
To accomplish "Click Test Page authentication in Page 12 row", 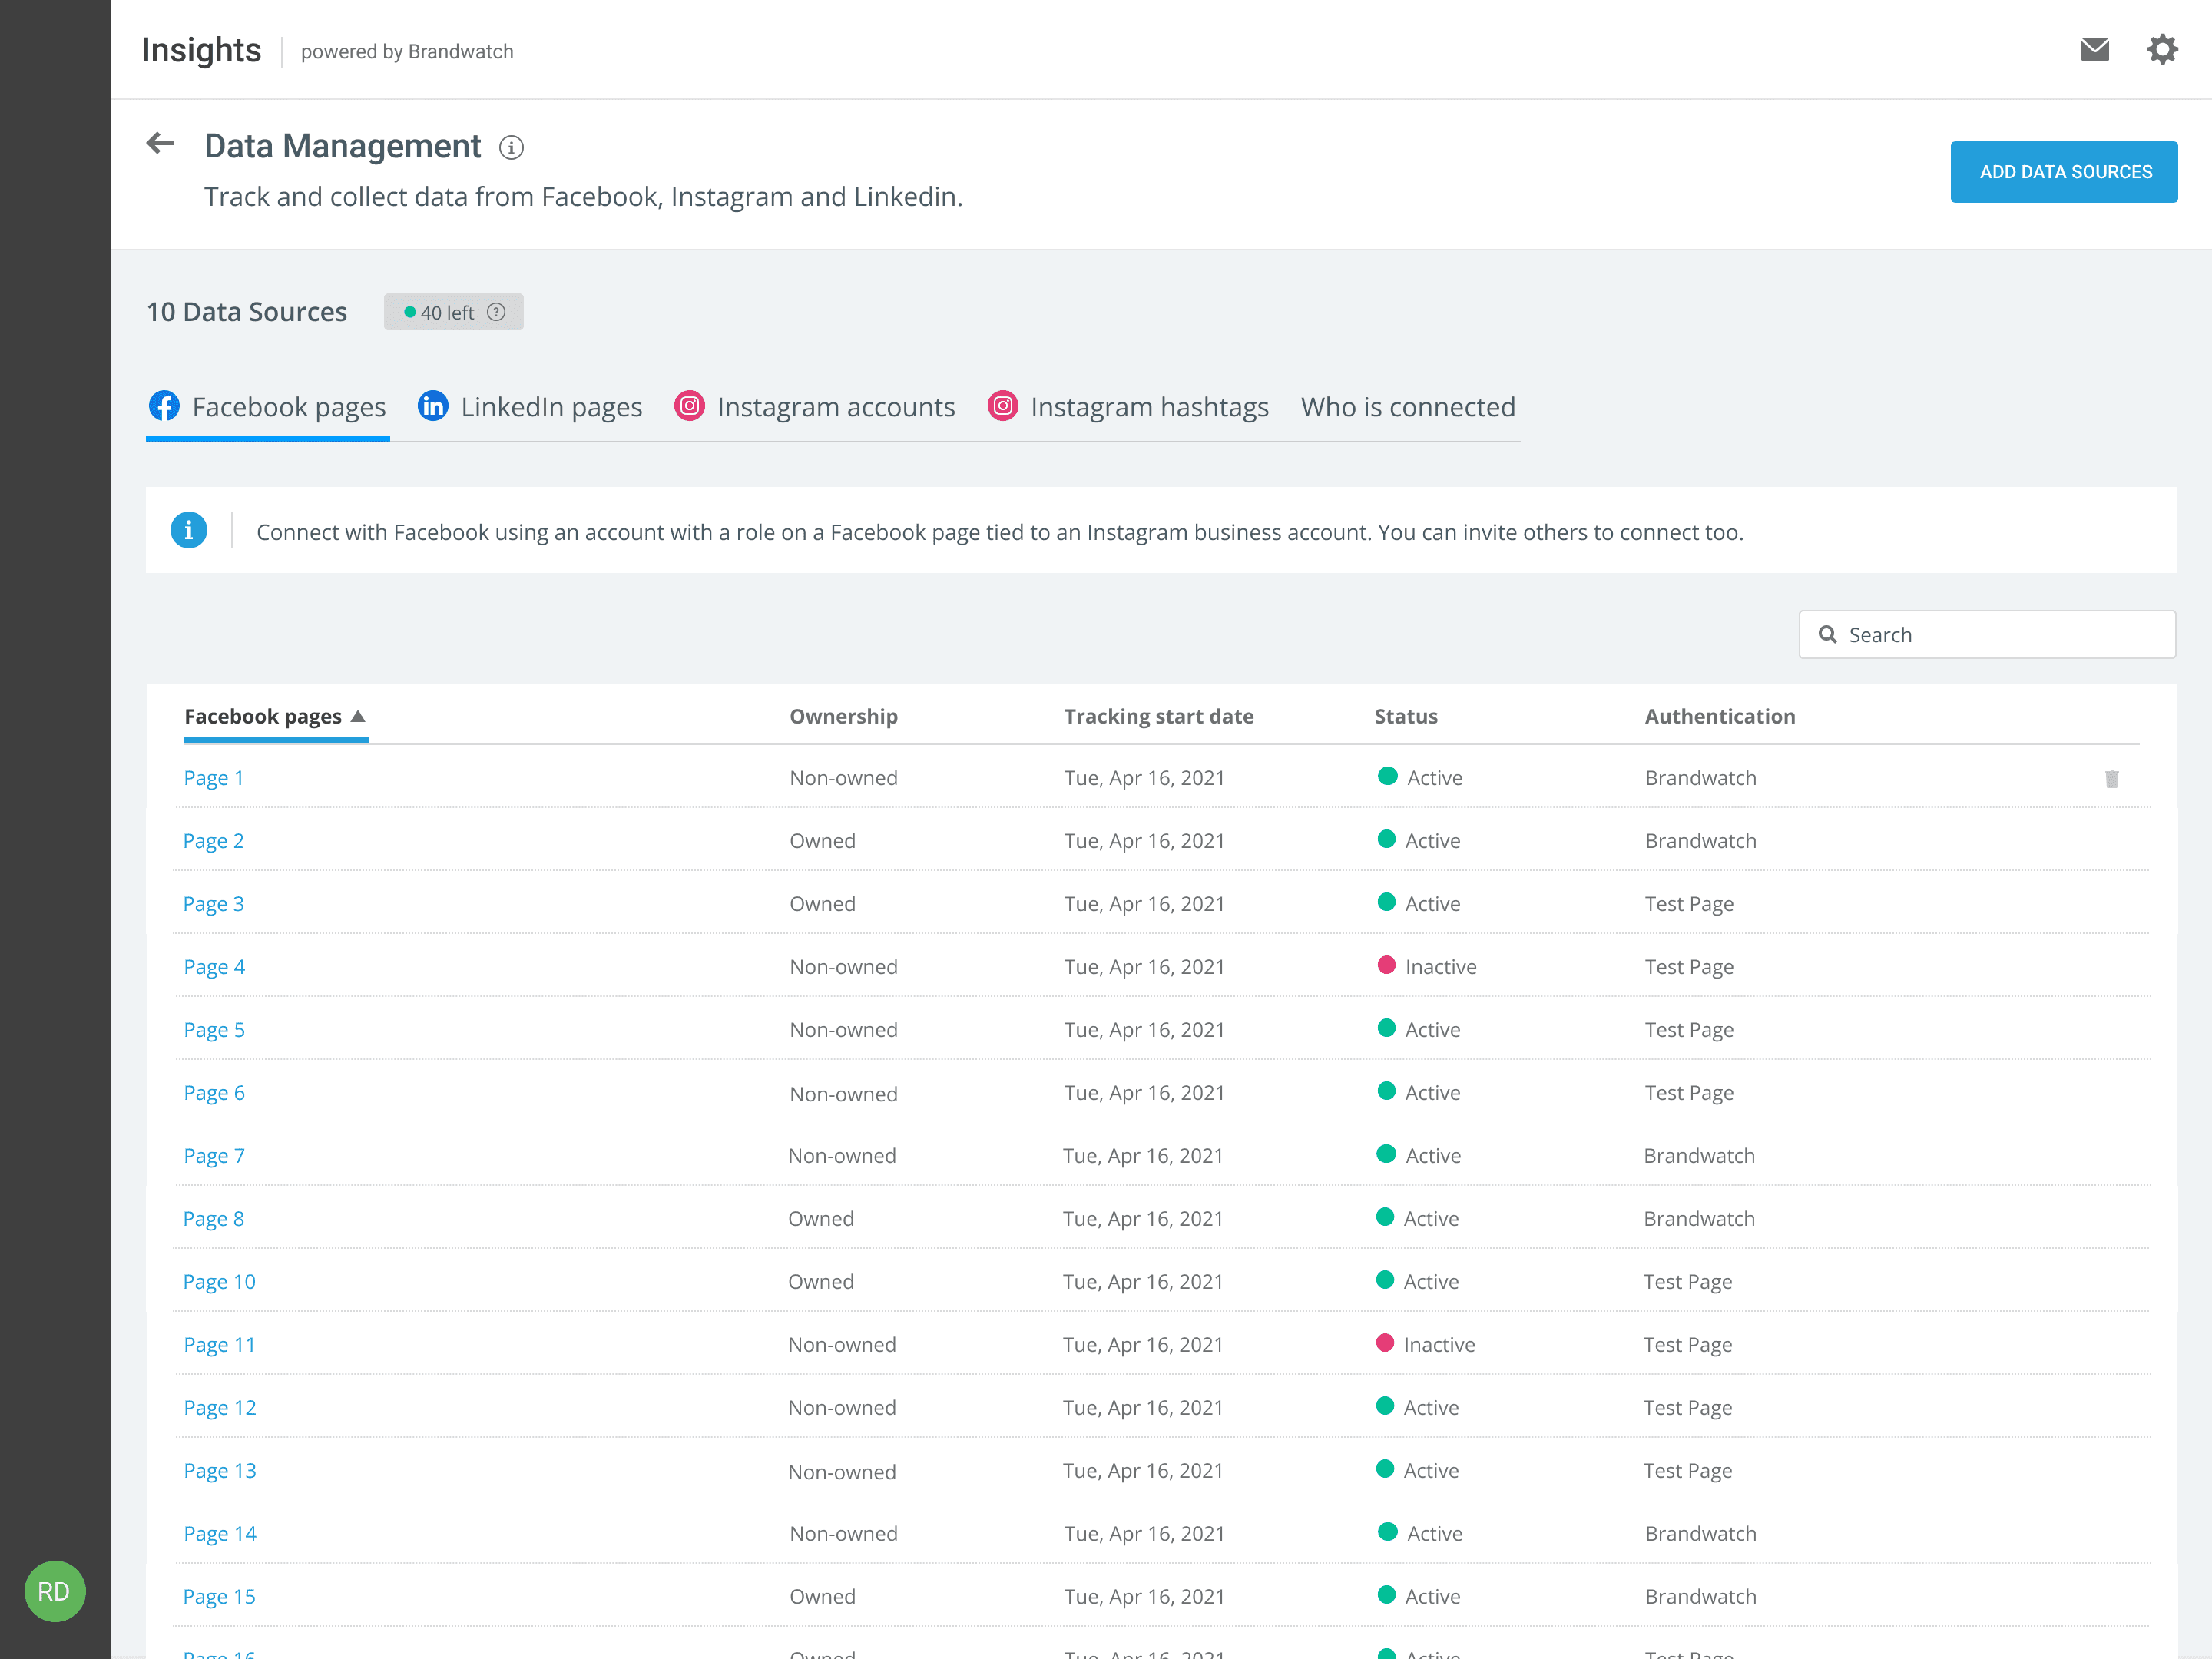I will (x=1687, y=1408).
